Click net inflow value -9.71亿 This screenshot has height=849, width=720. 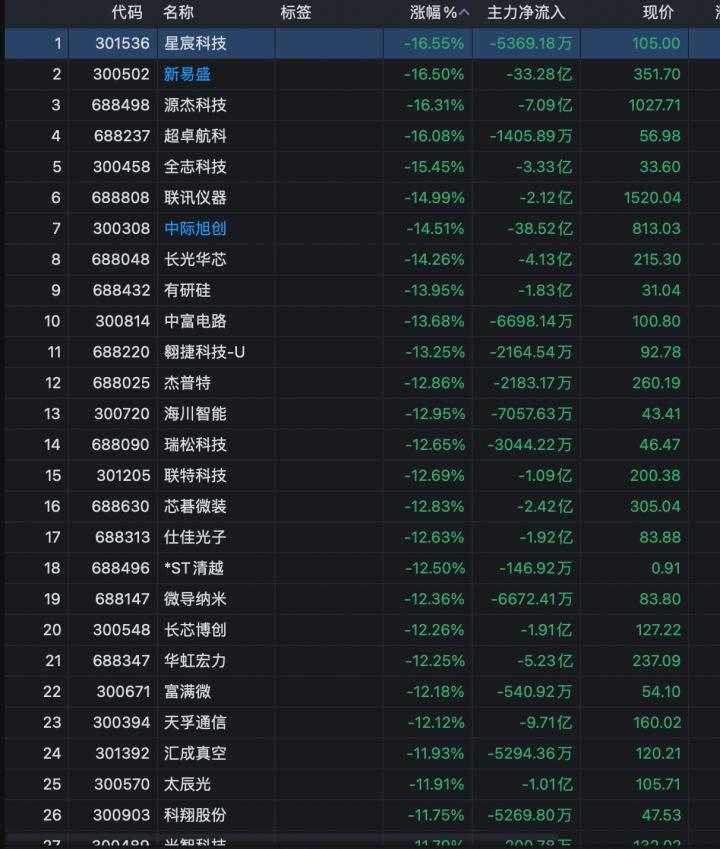pyautogui.click(x=546, y=722)
